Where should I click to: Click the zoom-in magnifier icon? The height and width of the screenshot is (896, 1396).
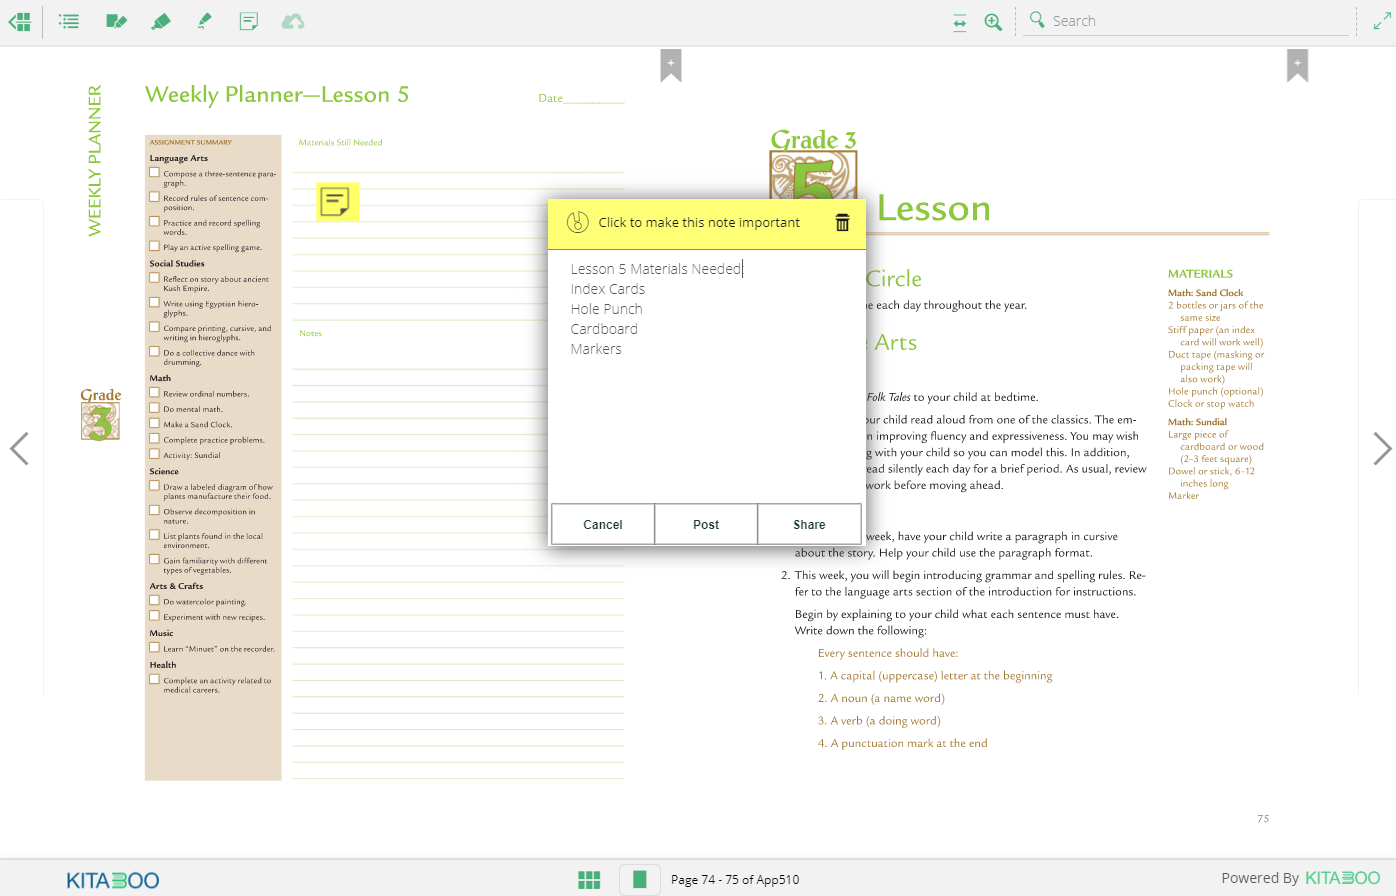coord(993,22)
